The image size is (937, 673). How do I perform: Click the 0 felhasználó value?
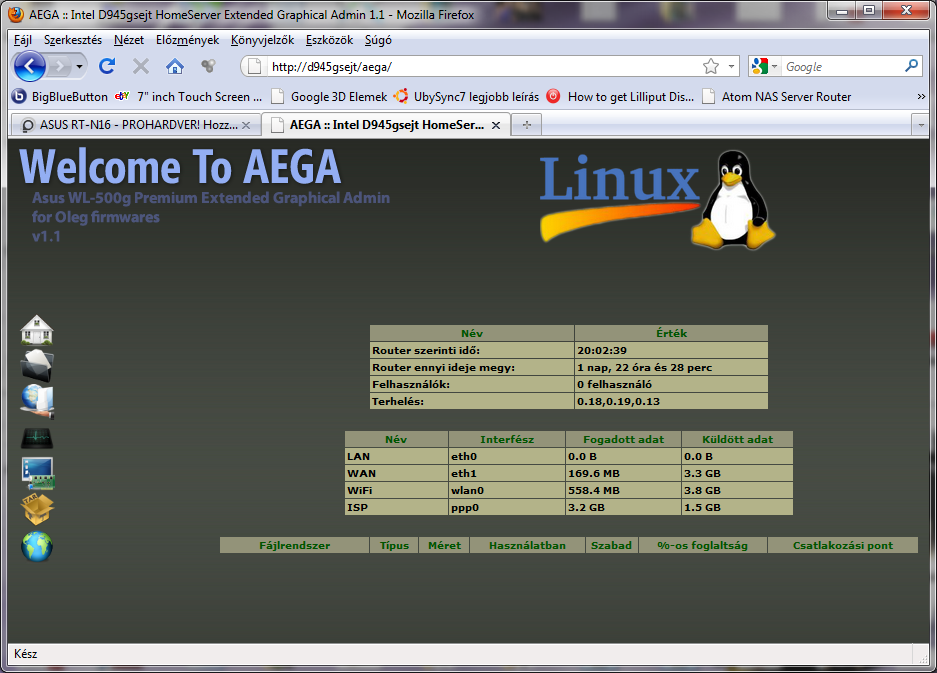pos(614,384)
